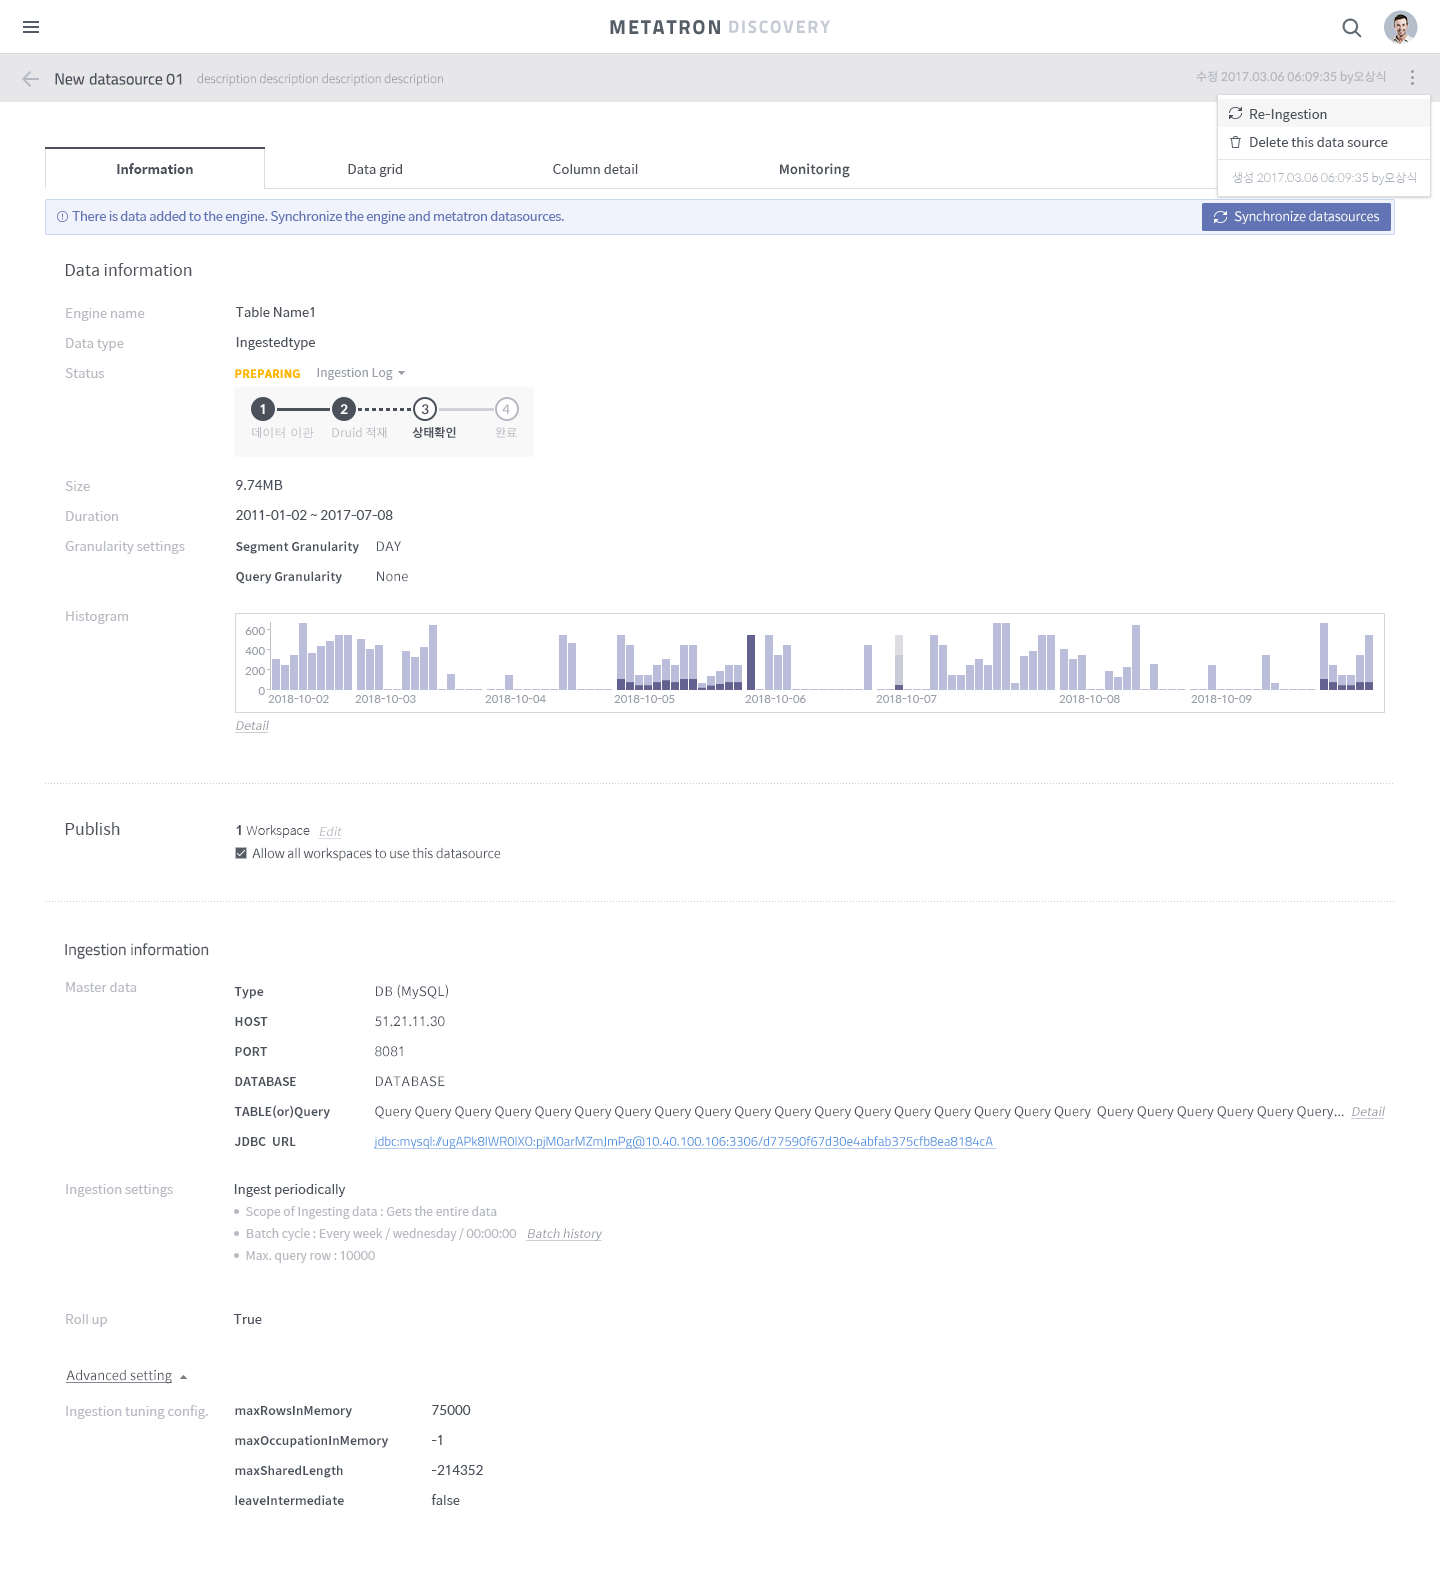Open the Column detail tab
The height and width of the screenshot is (1581, 1440).
595,169
